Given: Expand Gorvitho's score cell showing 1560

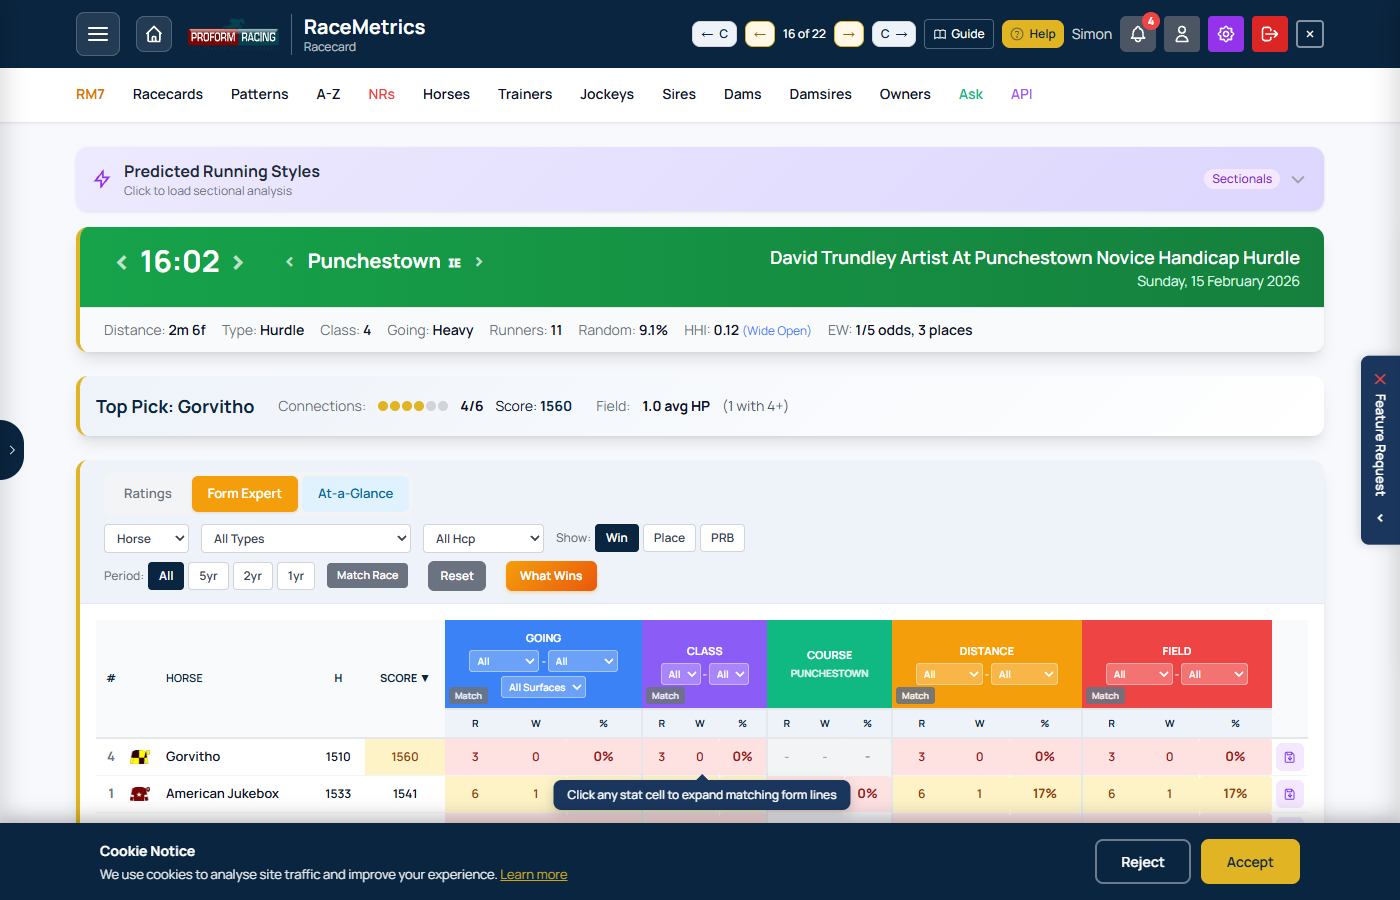Looking at the screenshot, I should point(404,757).
